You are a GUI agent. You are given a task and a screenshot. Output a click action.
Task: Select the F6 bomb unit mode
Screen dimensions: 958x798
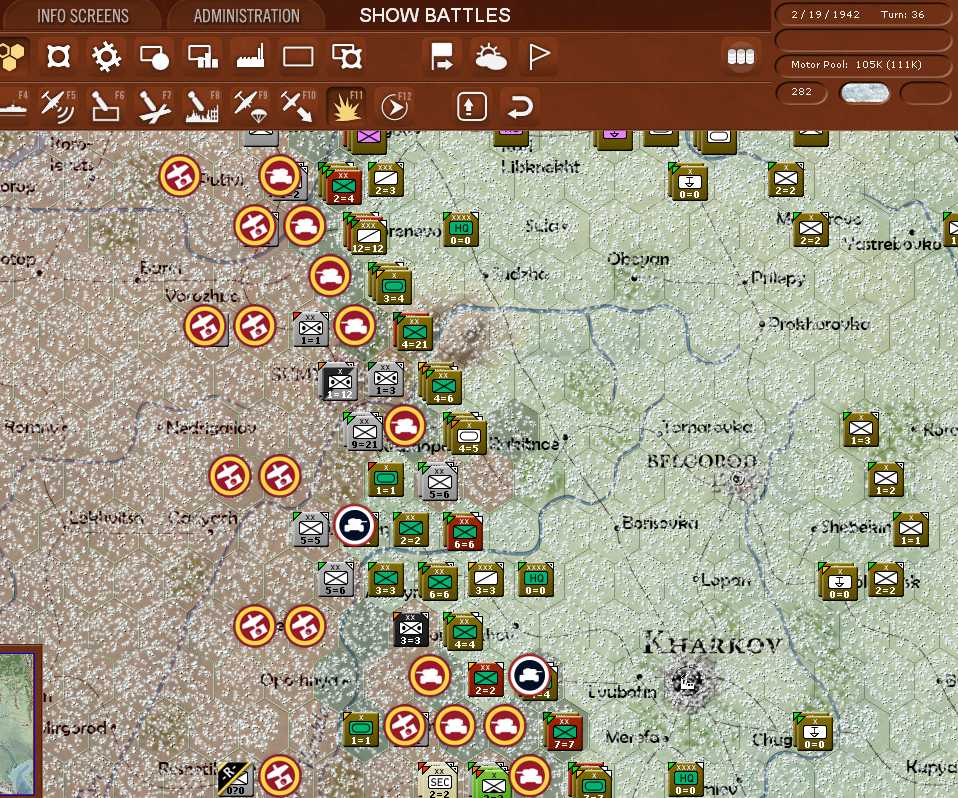pyautogui.click(x=106, y=106)
